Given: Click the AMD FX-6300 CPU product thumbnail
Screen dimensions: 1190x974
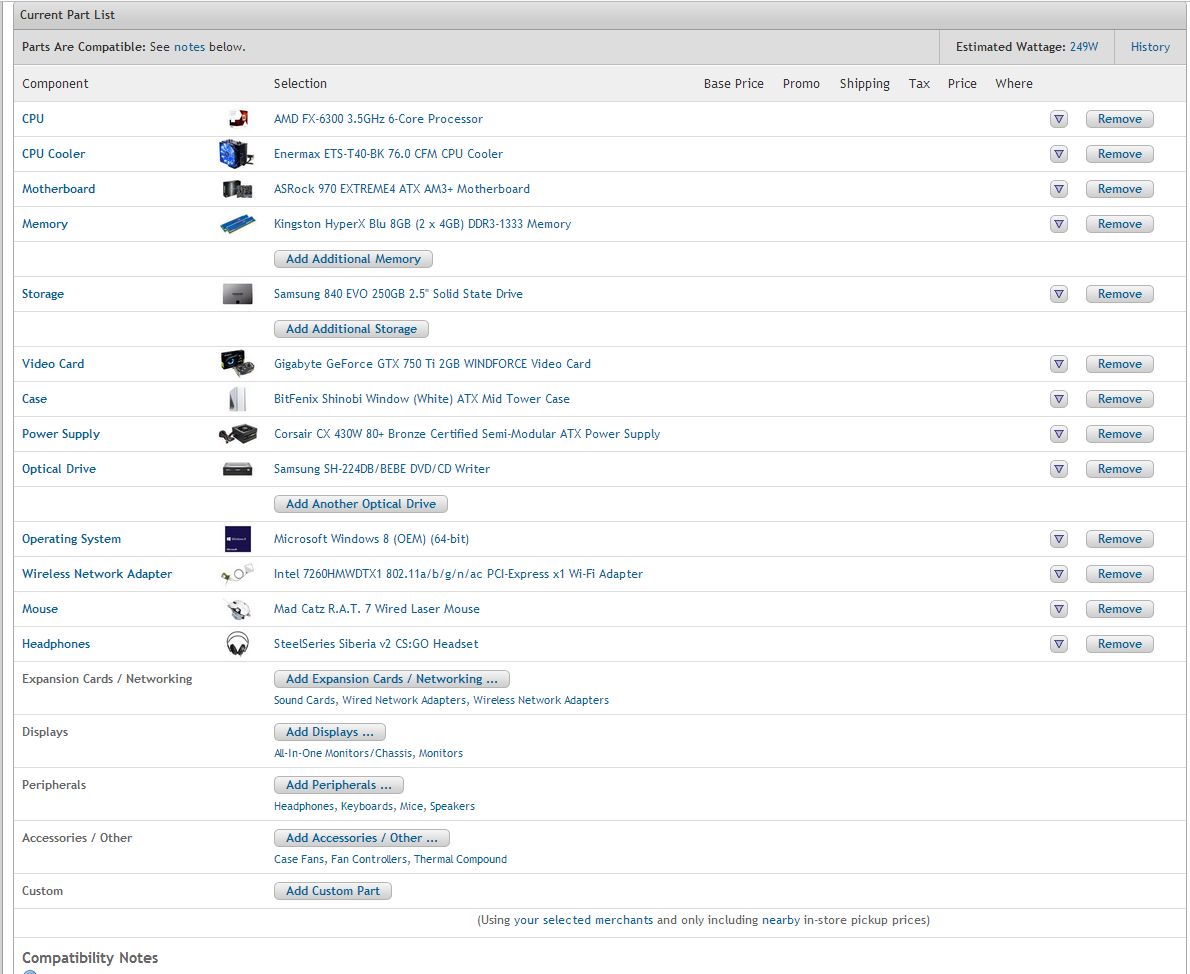Looking at the screenshot, I should 238,118.
